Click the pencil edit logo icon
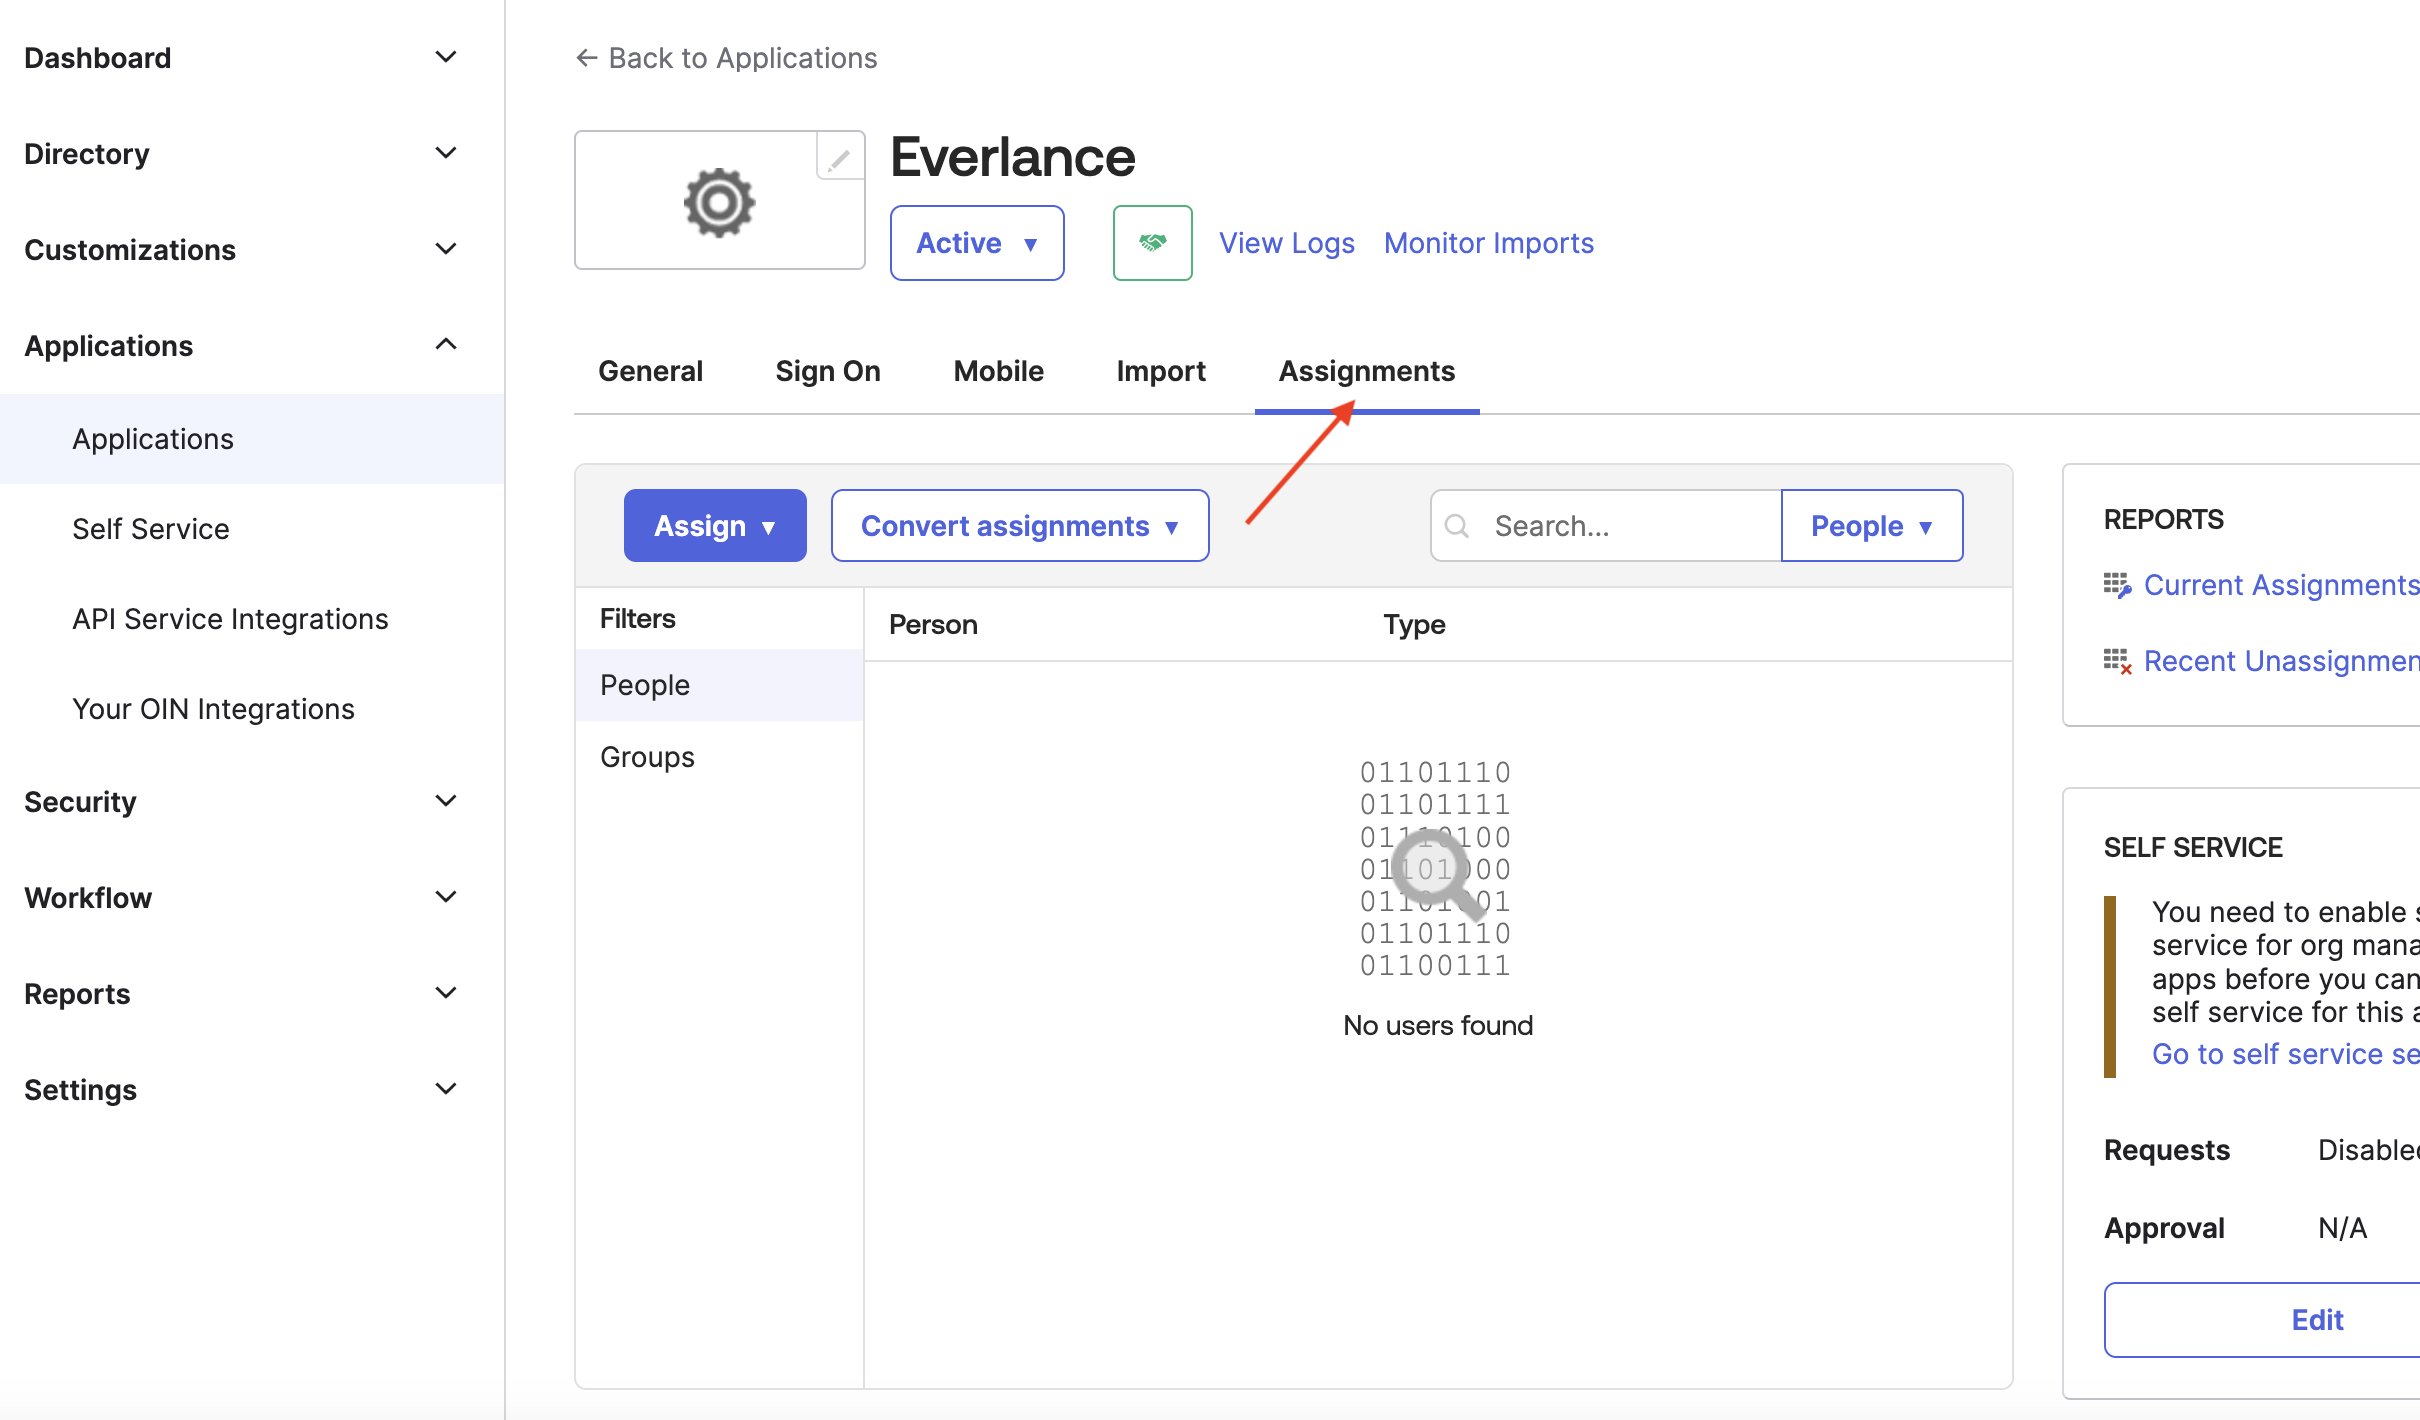2420x1420 pixels. pyautogui.click(x=839, y=158)
